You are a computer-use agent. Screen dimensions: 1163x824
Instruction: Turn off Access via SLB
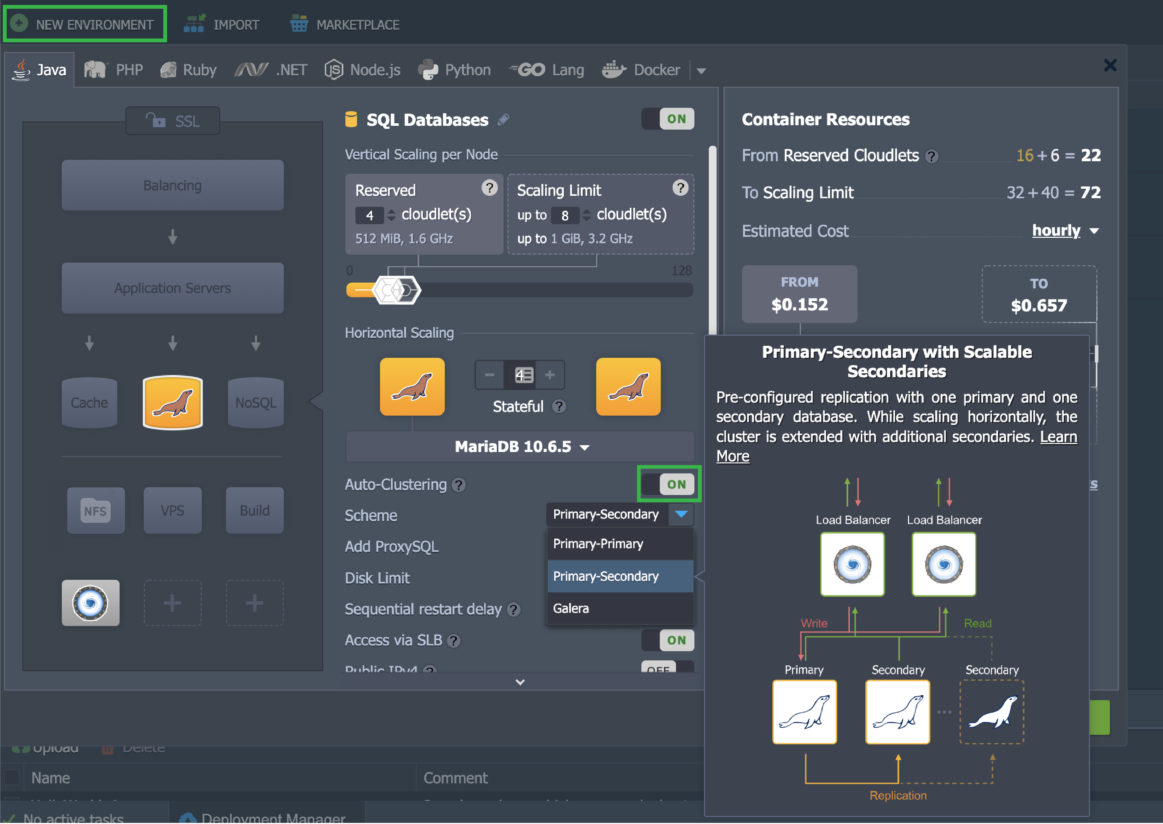[668, 640]
